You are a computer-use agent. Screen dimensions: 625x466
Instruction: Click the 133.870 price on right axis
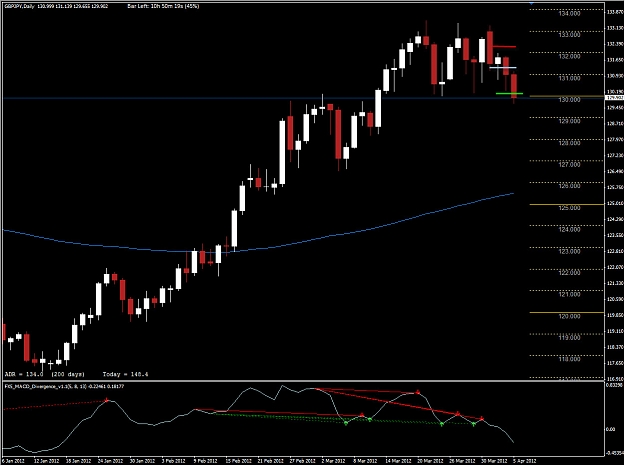pyautogui.click(x=614, y=12)
